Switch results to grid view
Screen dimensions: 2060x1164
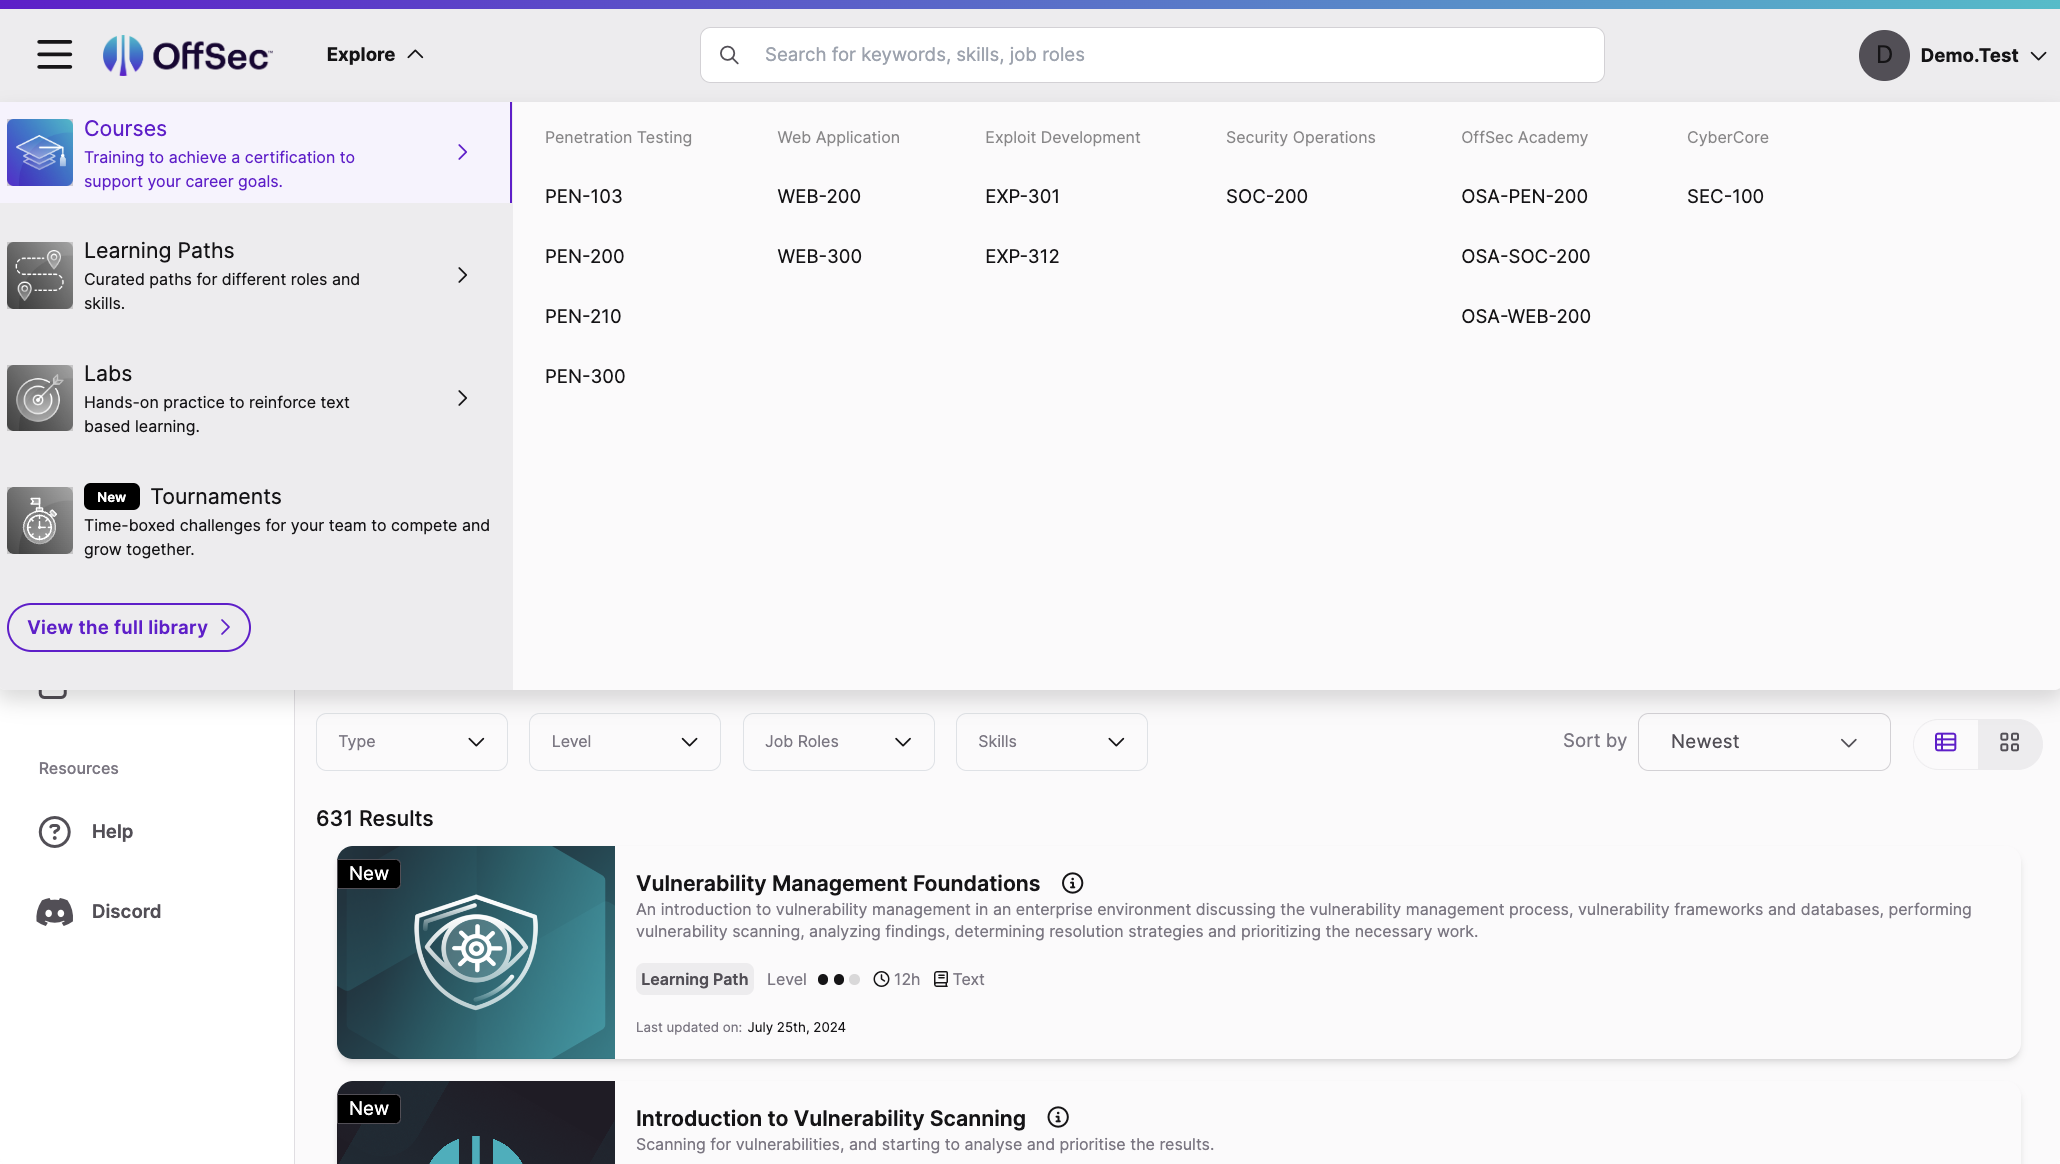tap(2010, 742)
